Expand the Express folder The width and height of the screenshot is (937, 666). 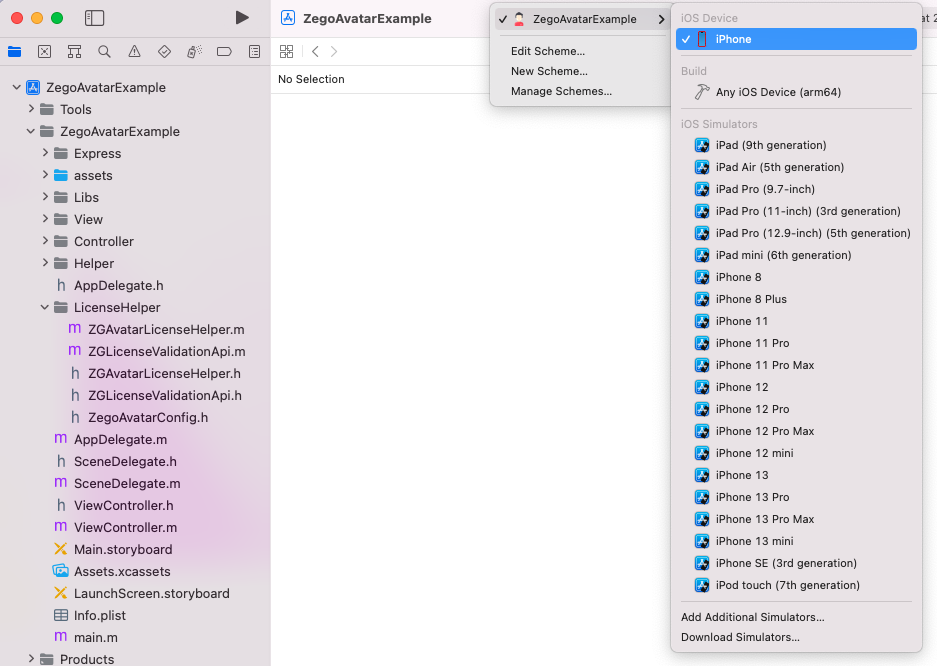point(45,153)
